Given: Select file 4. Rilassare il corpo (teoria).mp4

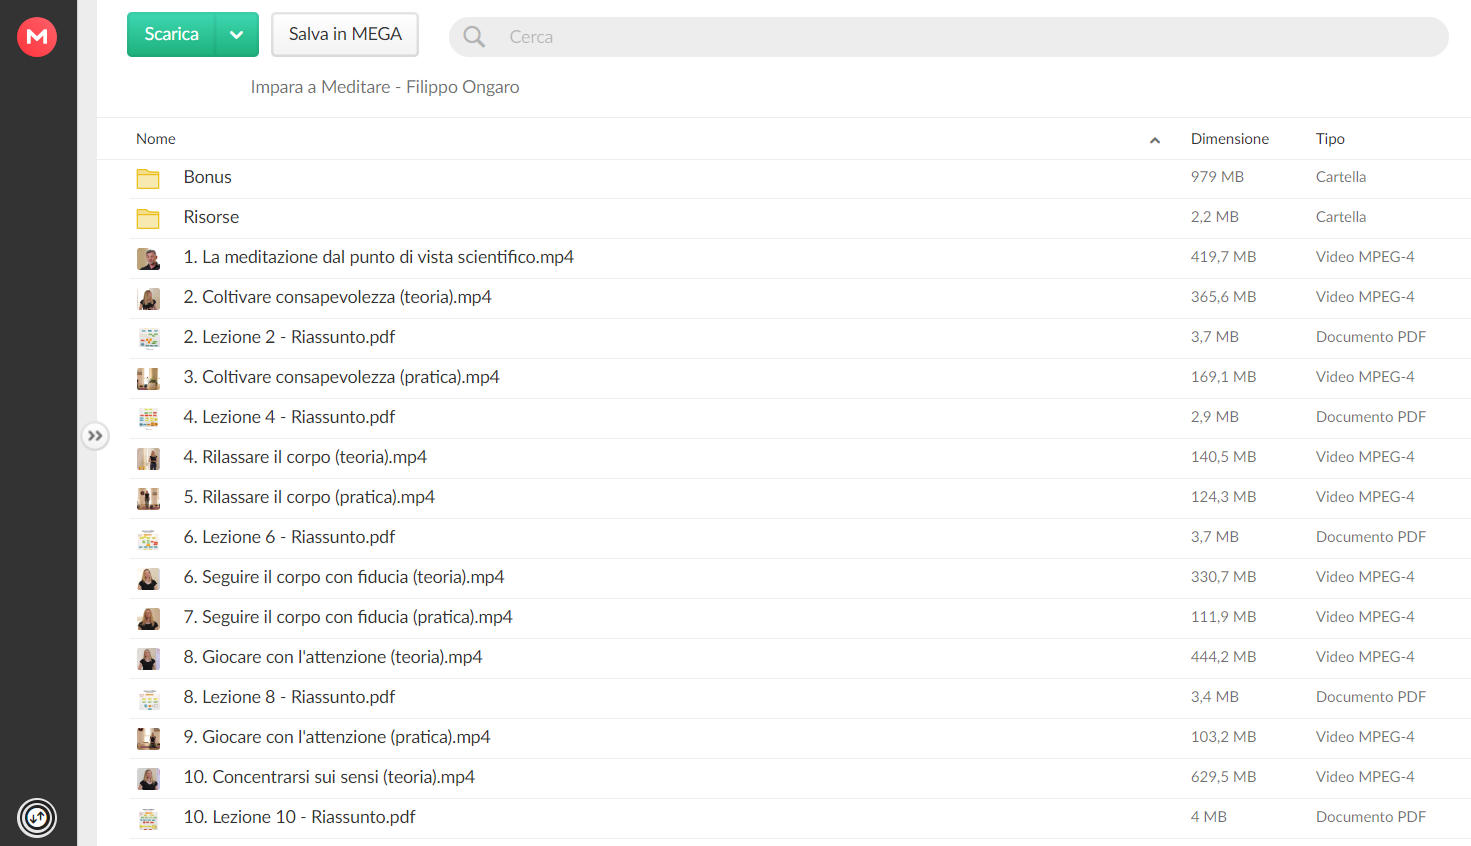Looking at the screenshot, I should pos(305,457).
